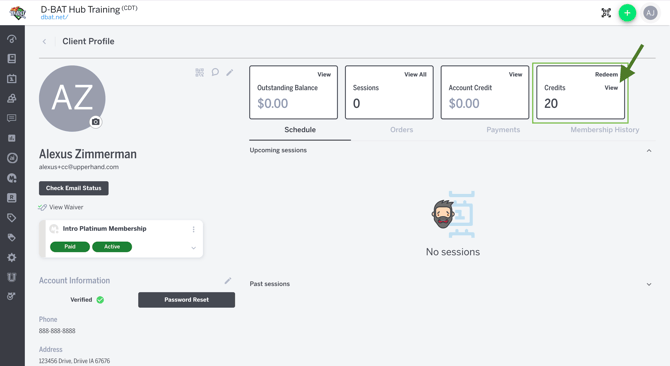Click the Password Reset button
Viewport: 670px width, 366px height.
[186, 300]
